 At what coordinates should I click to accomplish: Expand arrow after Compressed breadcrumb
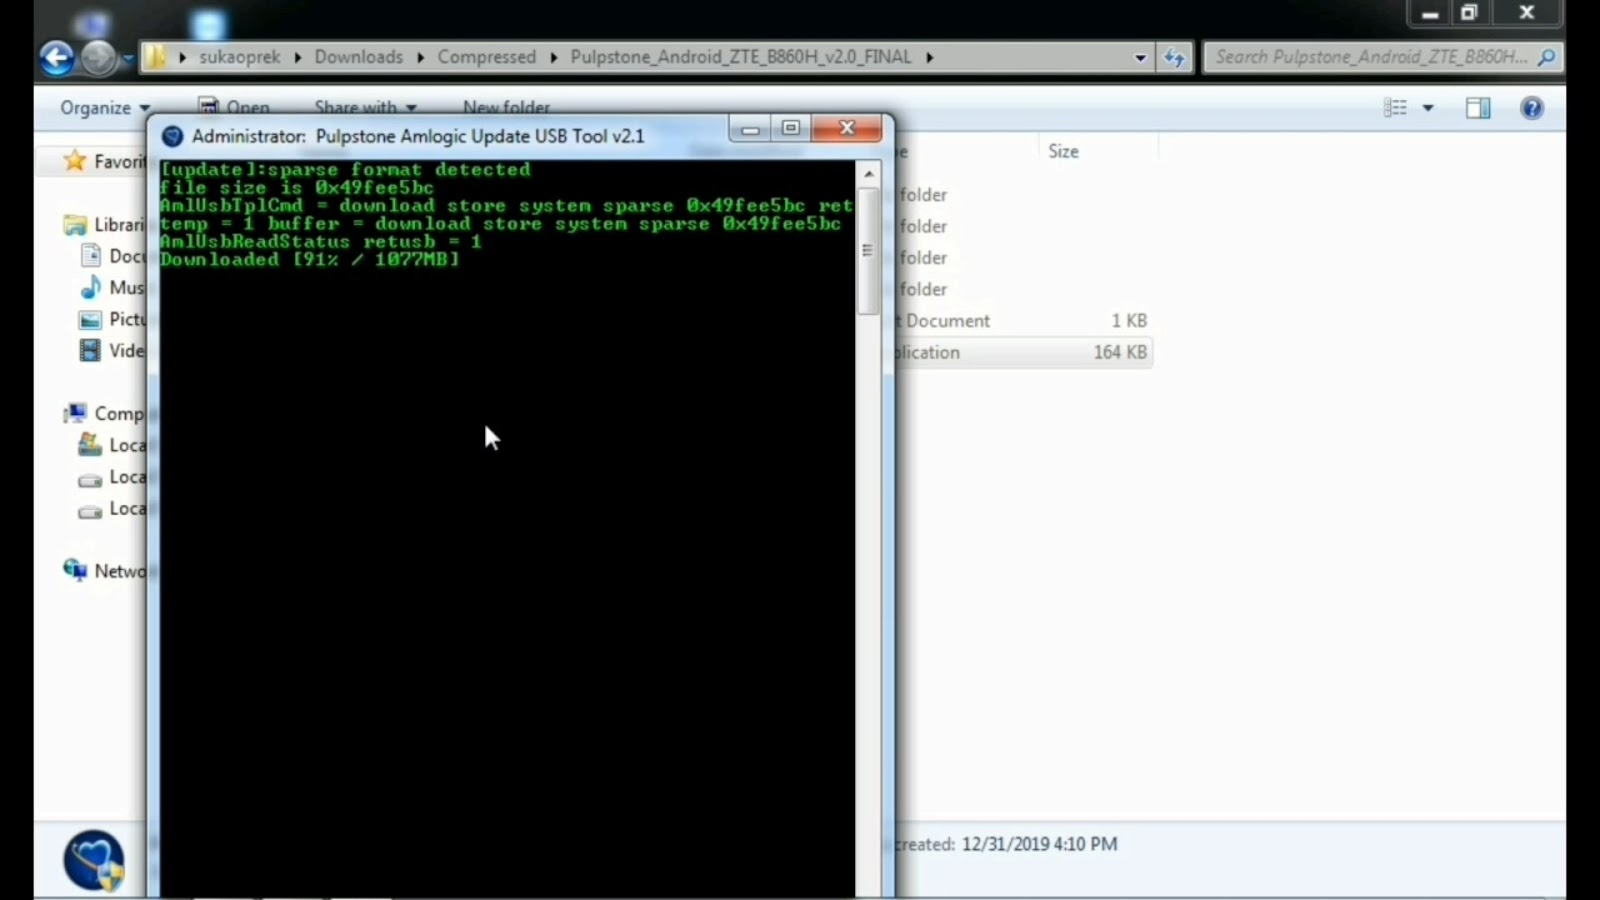pos(553,57)
